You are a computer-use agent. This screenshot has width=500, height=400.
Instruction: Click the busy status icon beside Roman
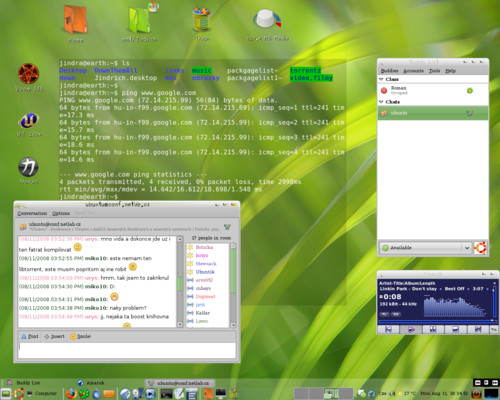point(384,90)
